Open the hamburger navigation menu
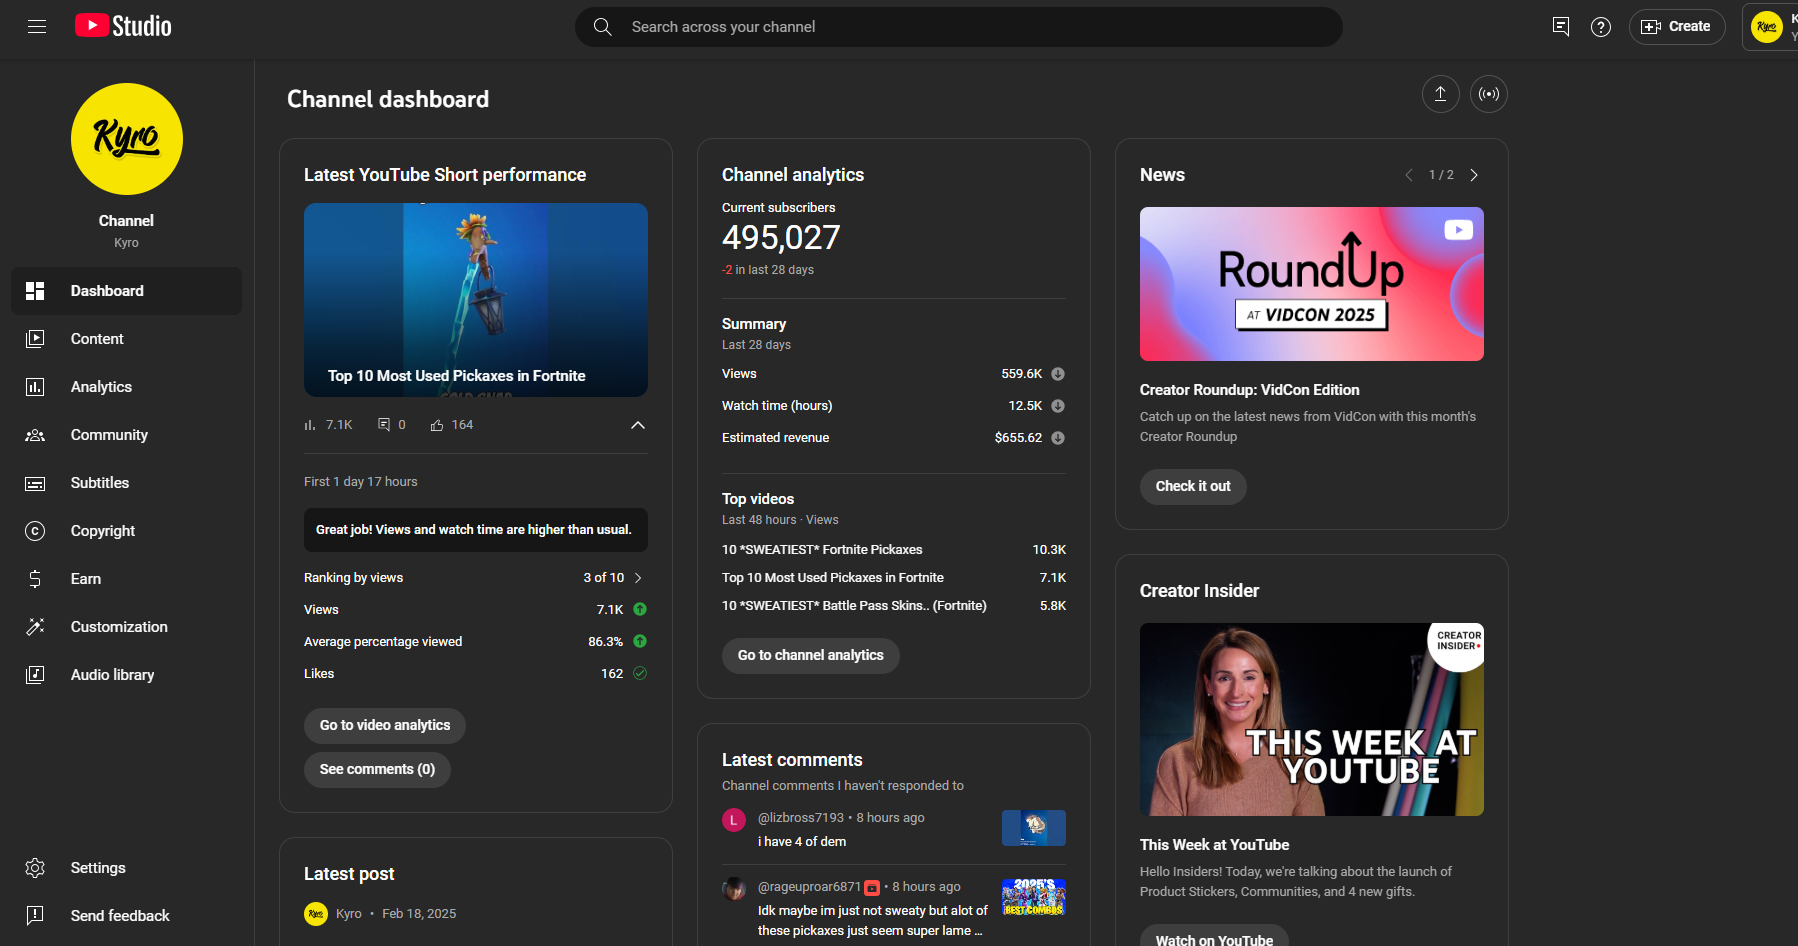The height and width of the screenshot is (946, 1798). point(37,27)
